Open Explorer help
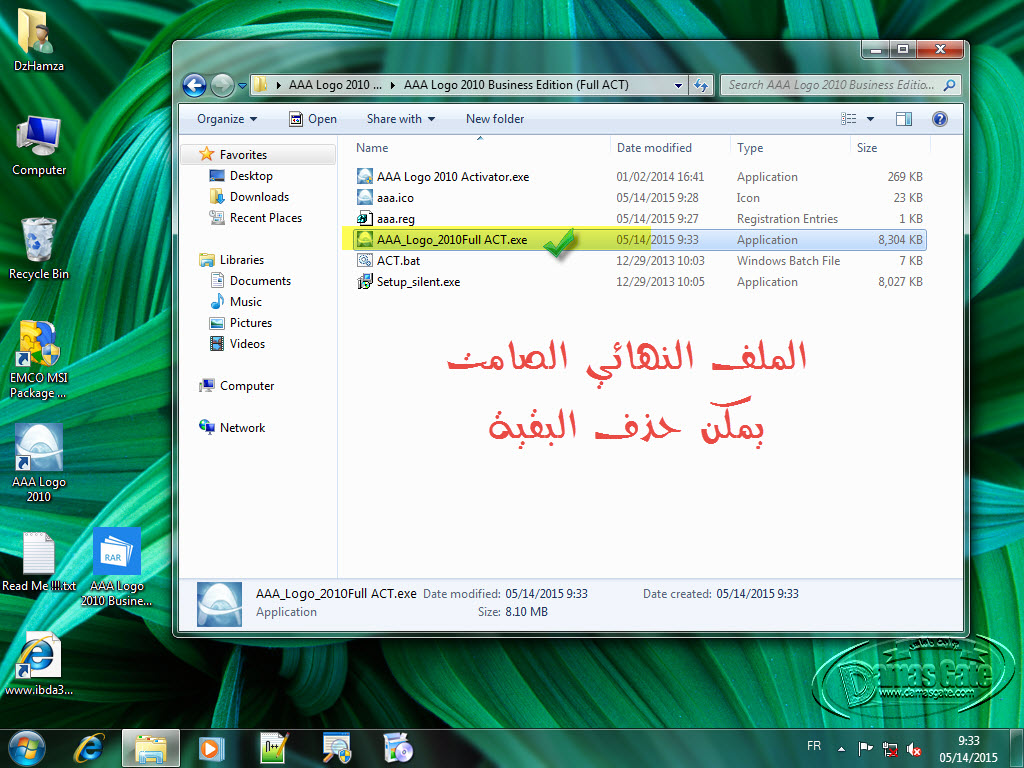This screenshot has height=768, width=1024. (x=940, y=119)
